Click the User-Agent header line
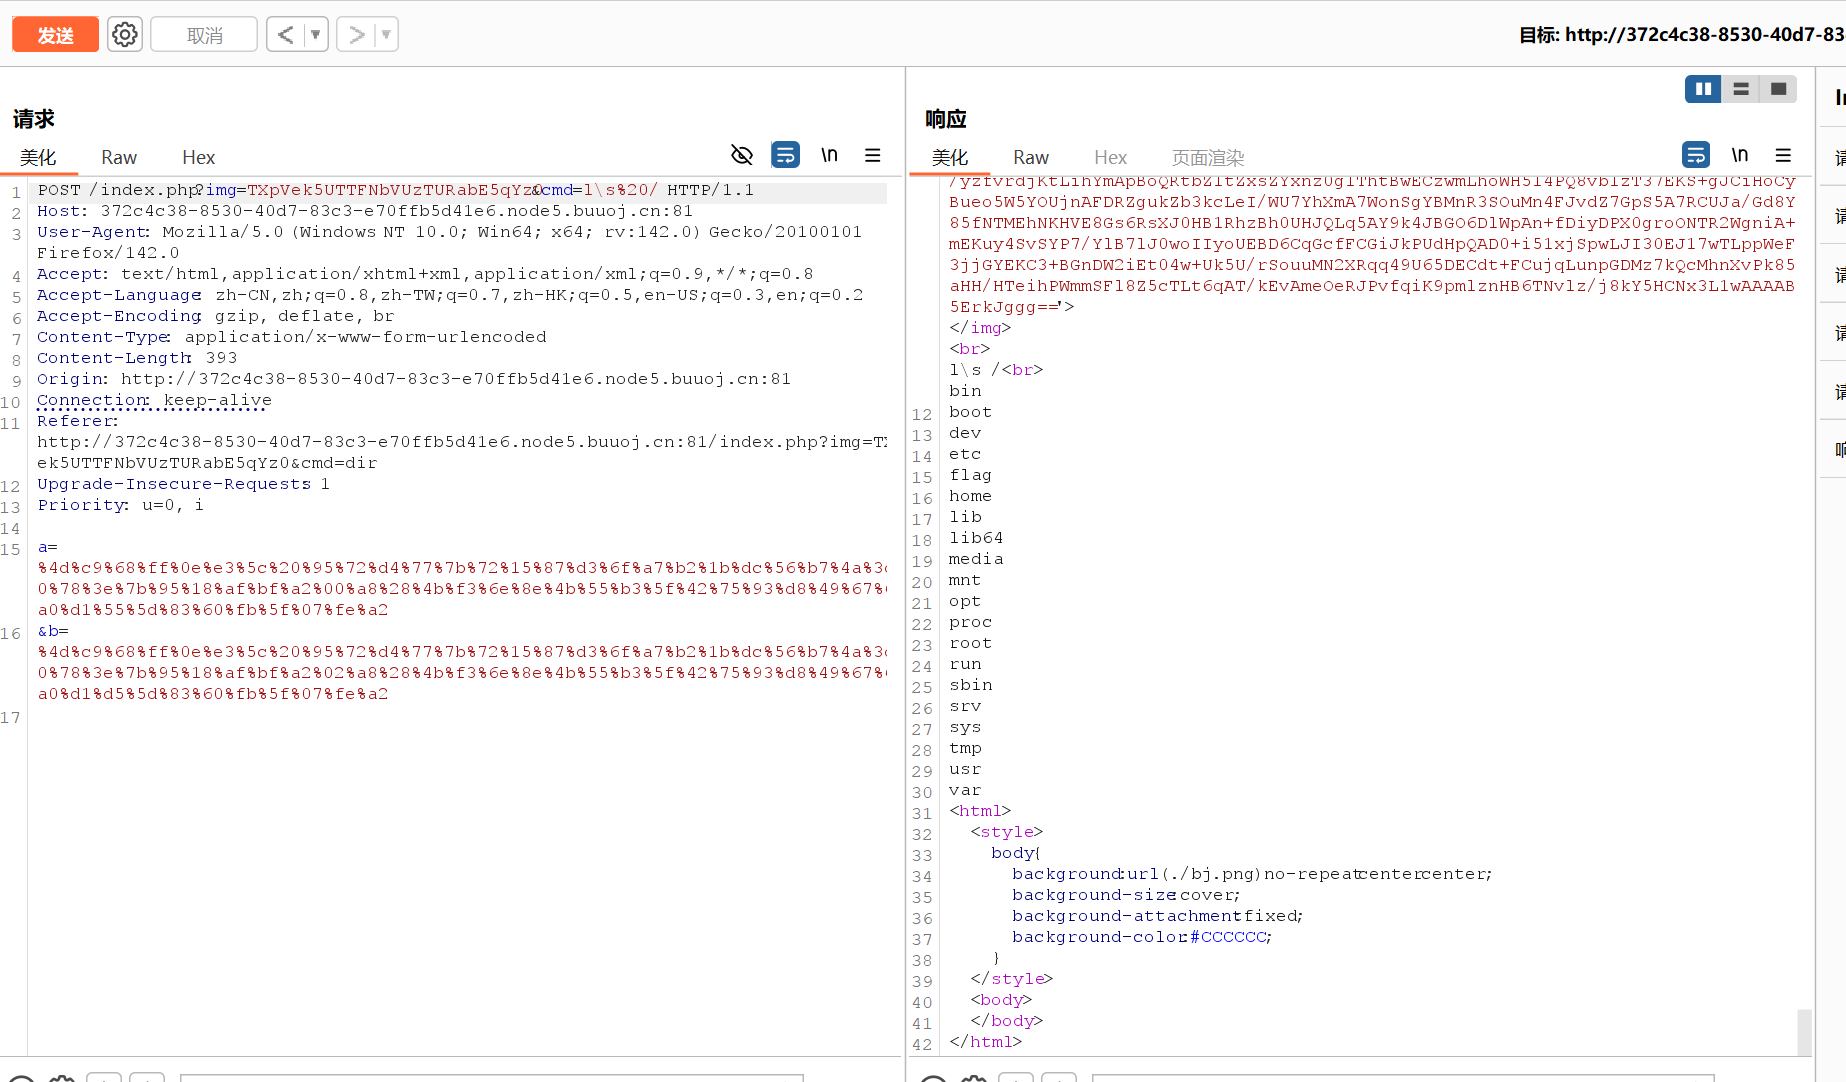 click(x=449, y=242)
